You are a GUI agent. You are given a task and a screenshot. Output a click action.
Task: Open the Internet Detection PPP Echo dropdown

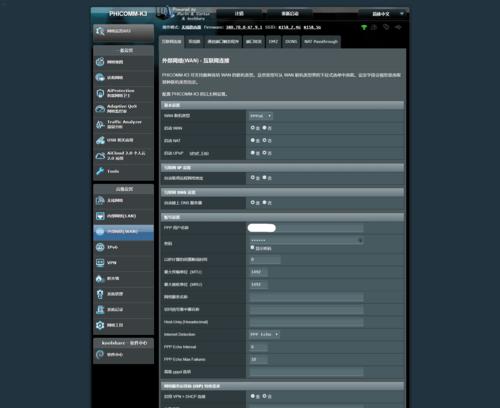tap(264, 334)
